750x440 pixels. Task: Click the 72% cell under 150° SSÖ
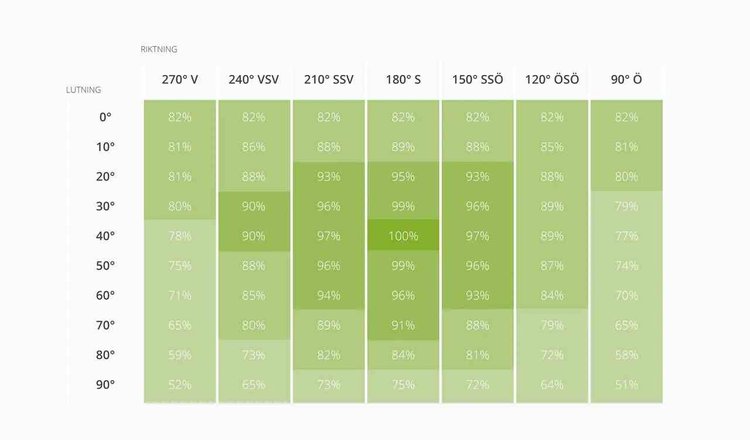pyautogui.click(x=477, y=384)
